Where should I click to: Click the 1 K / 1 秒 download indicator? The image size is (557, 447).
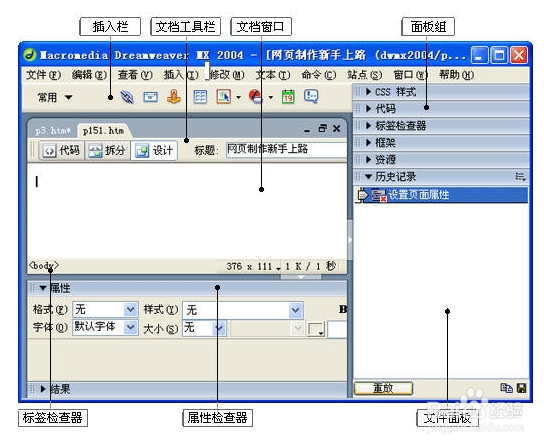[310, 266]
